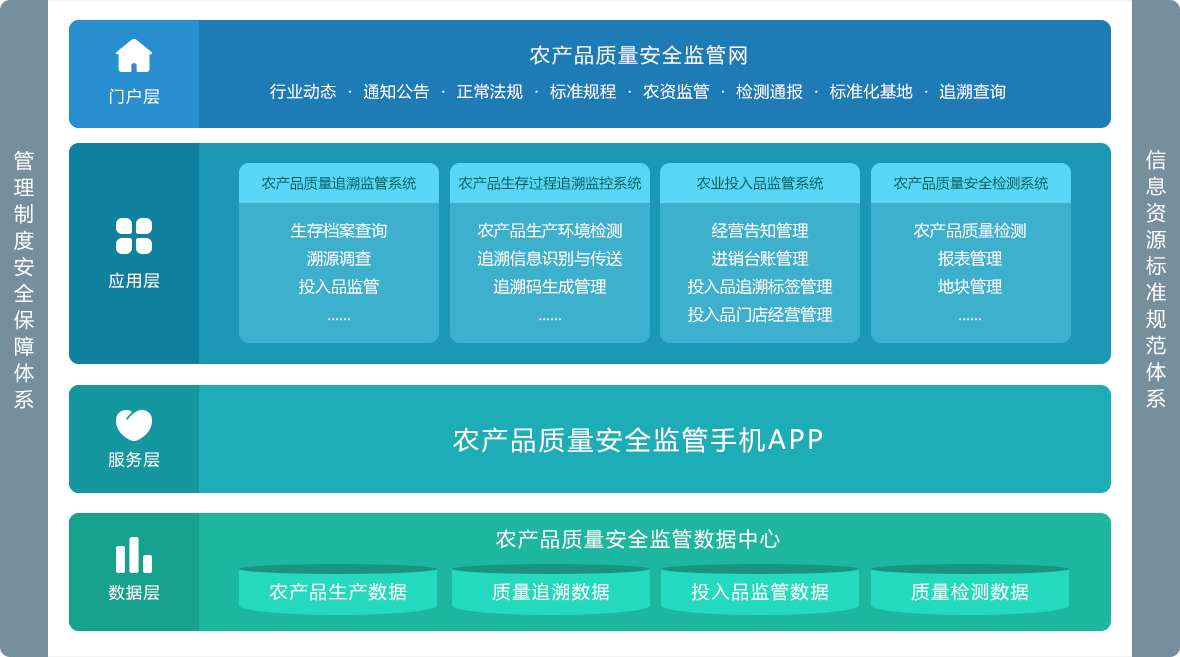Click the 生存档案查询 item
This screenshot has height=657, width=1180.
click(x=339, y=230)
